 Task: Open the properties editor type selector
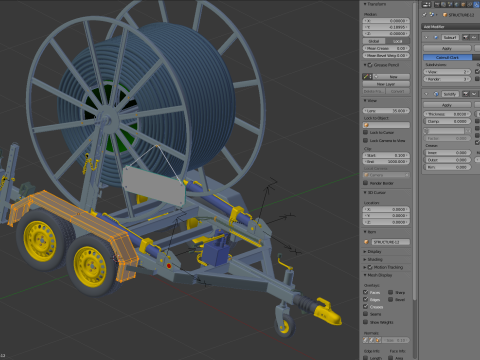pyautogui.click(x=426, y=5)
